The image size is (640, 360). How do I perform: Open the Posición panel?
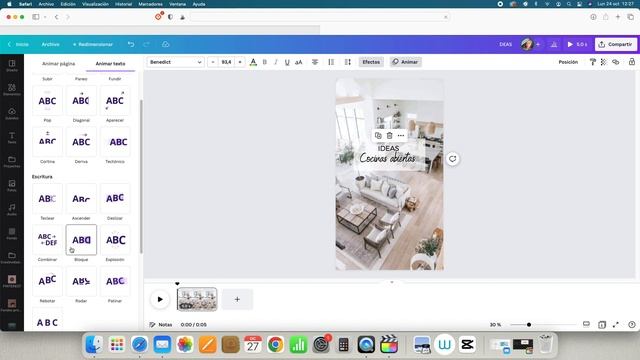tap(568, 62)
